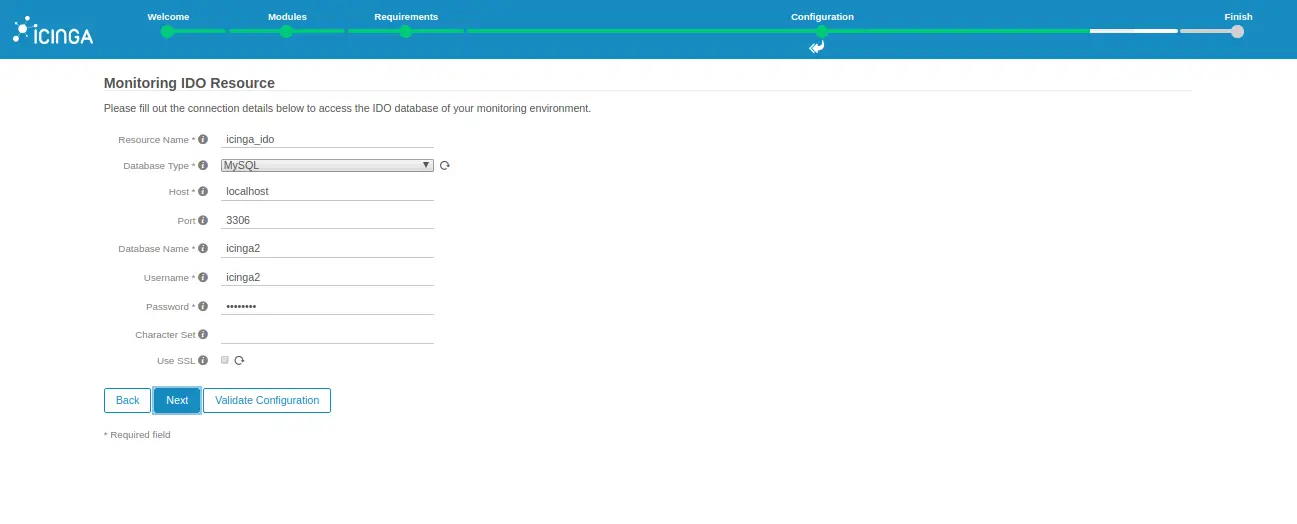Click the Database Type label
Screen dimensions: 1297x524
click(158, 166)
